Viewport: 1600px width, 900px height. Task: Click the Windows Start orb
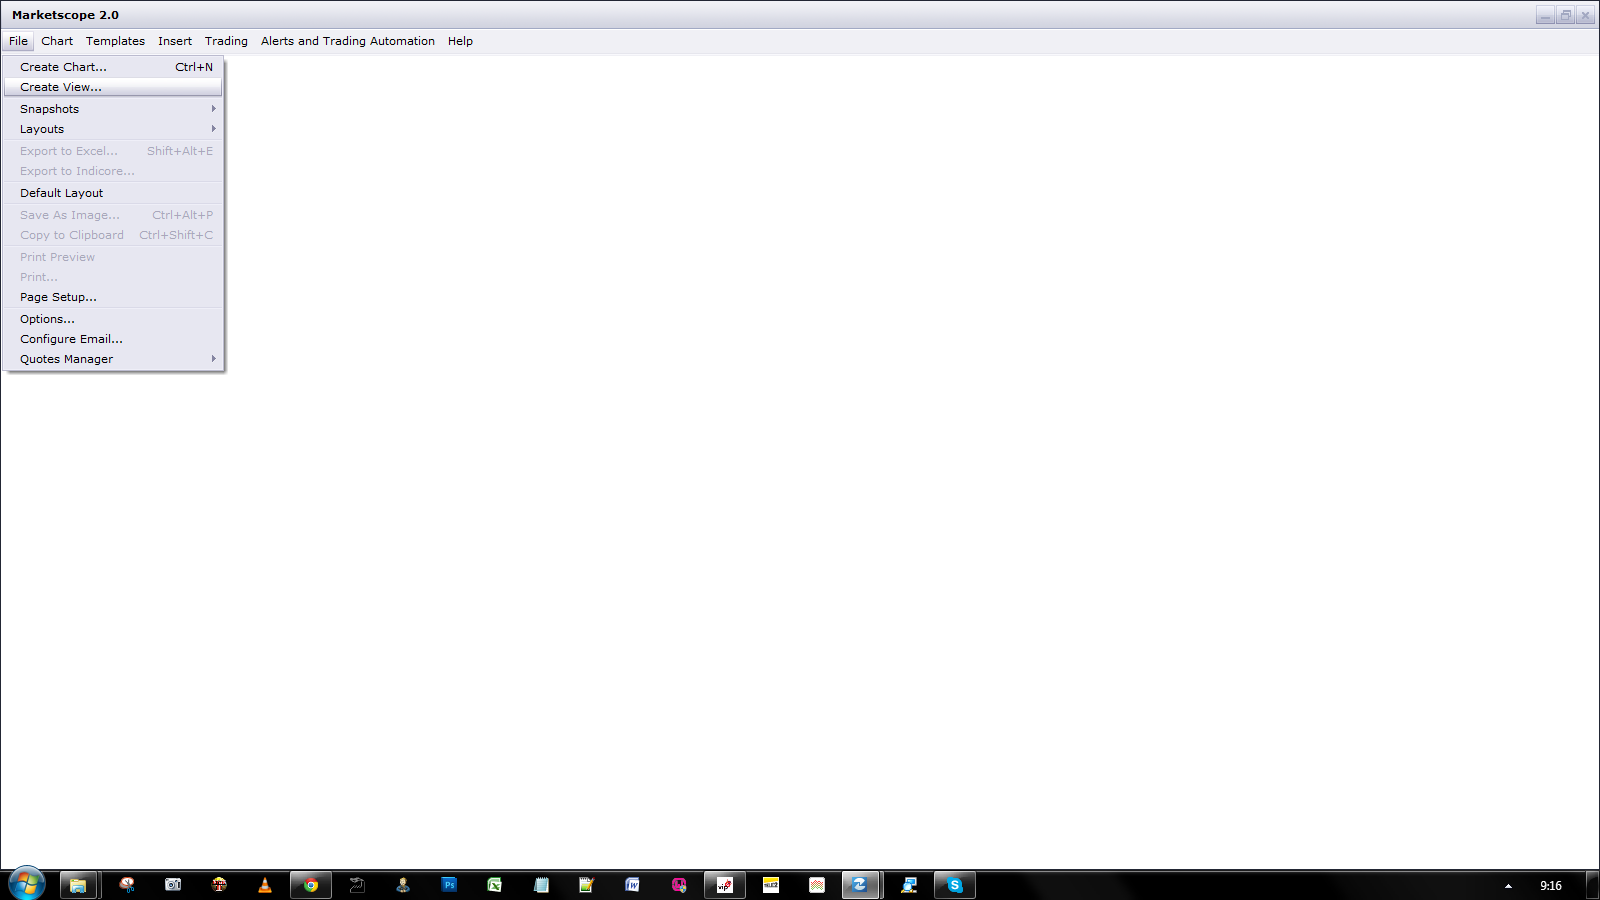tap(27, 884)
